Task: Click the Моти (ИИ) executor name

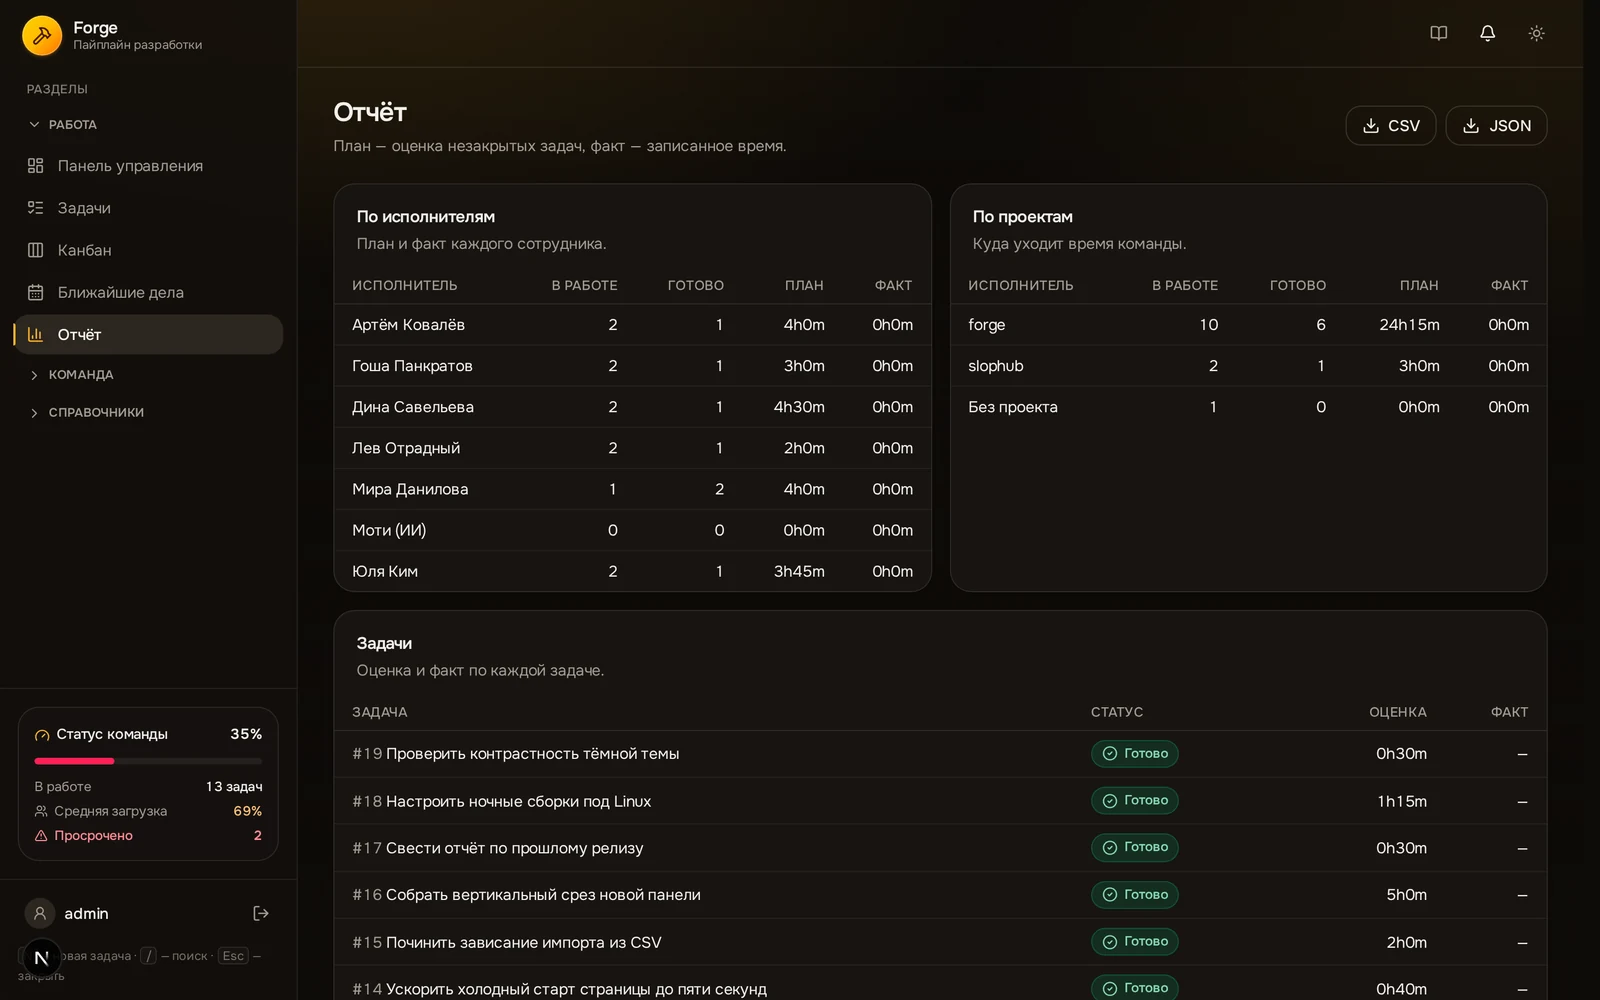Action: 389,530
